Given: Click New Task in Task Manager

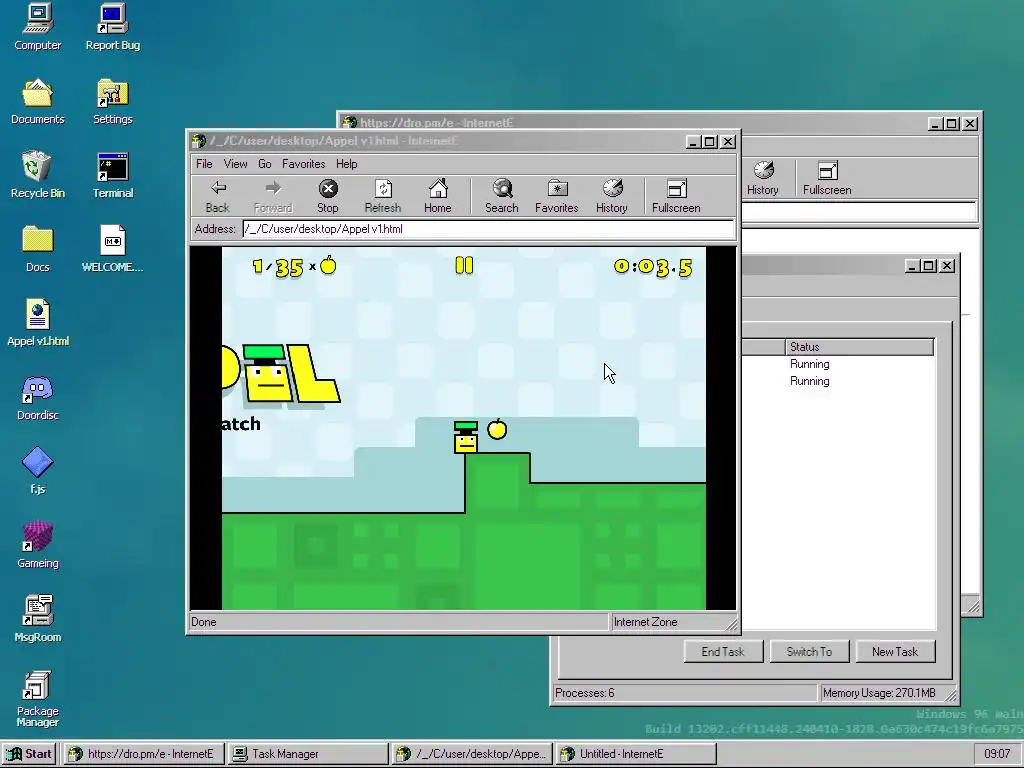Looking at the screenshot, I should pyautogui.click(x=895, y=652).
